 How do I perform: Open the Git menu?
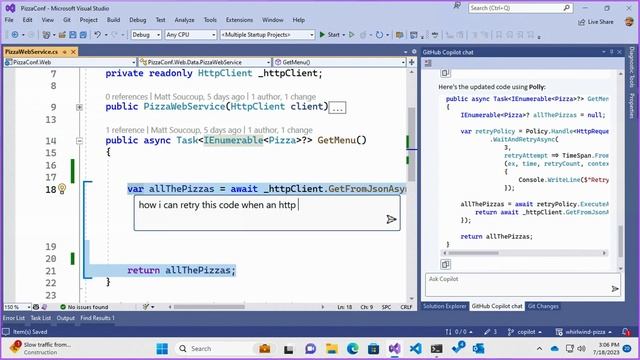(x=67, y=20)
